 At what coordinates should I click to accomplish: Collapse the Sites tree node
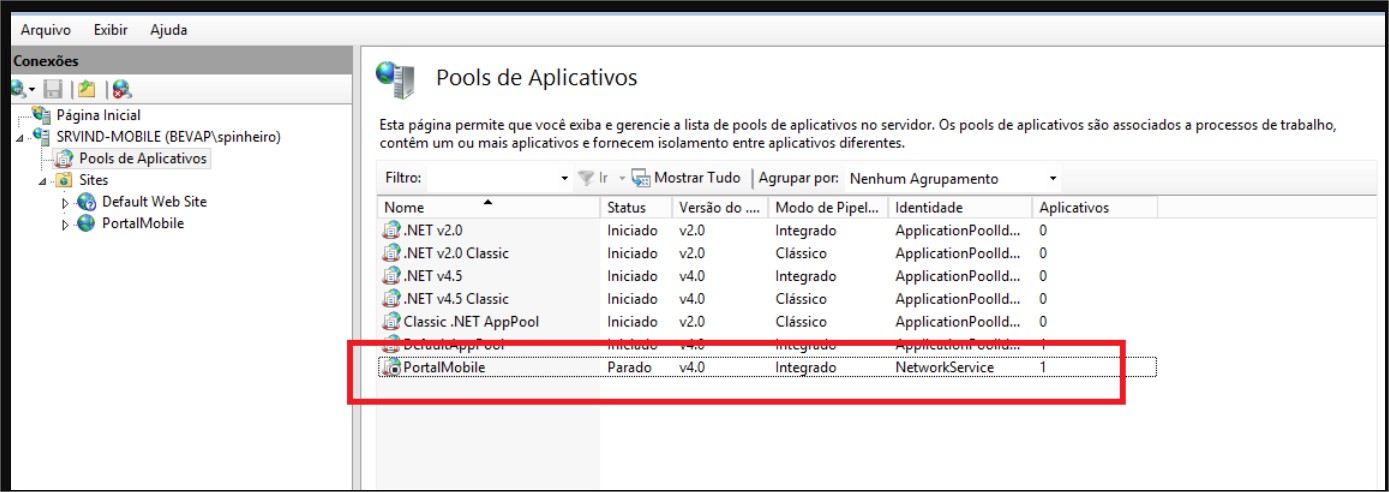tap(42, 181)
